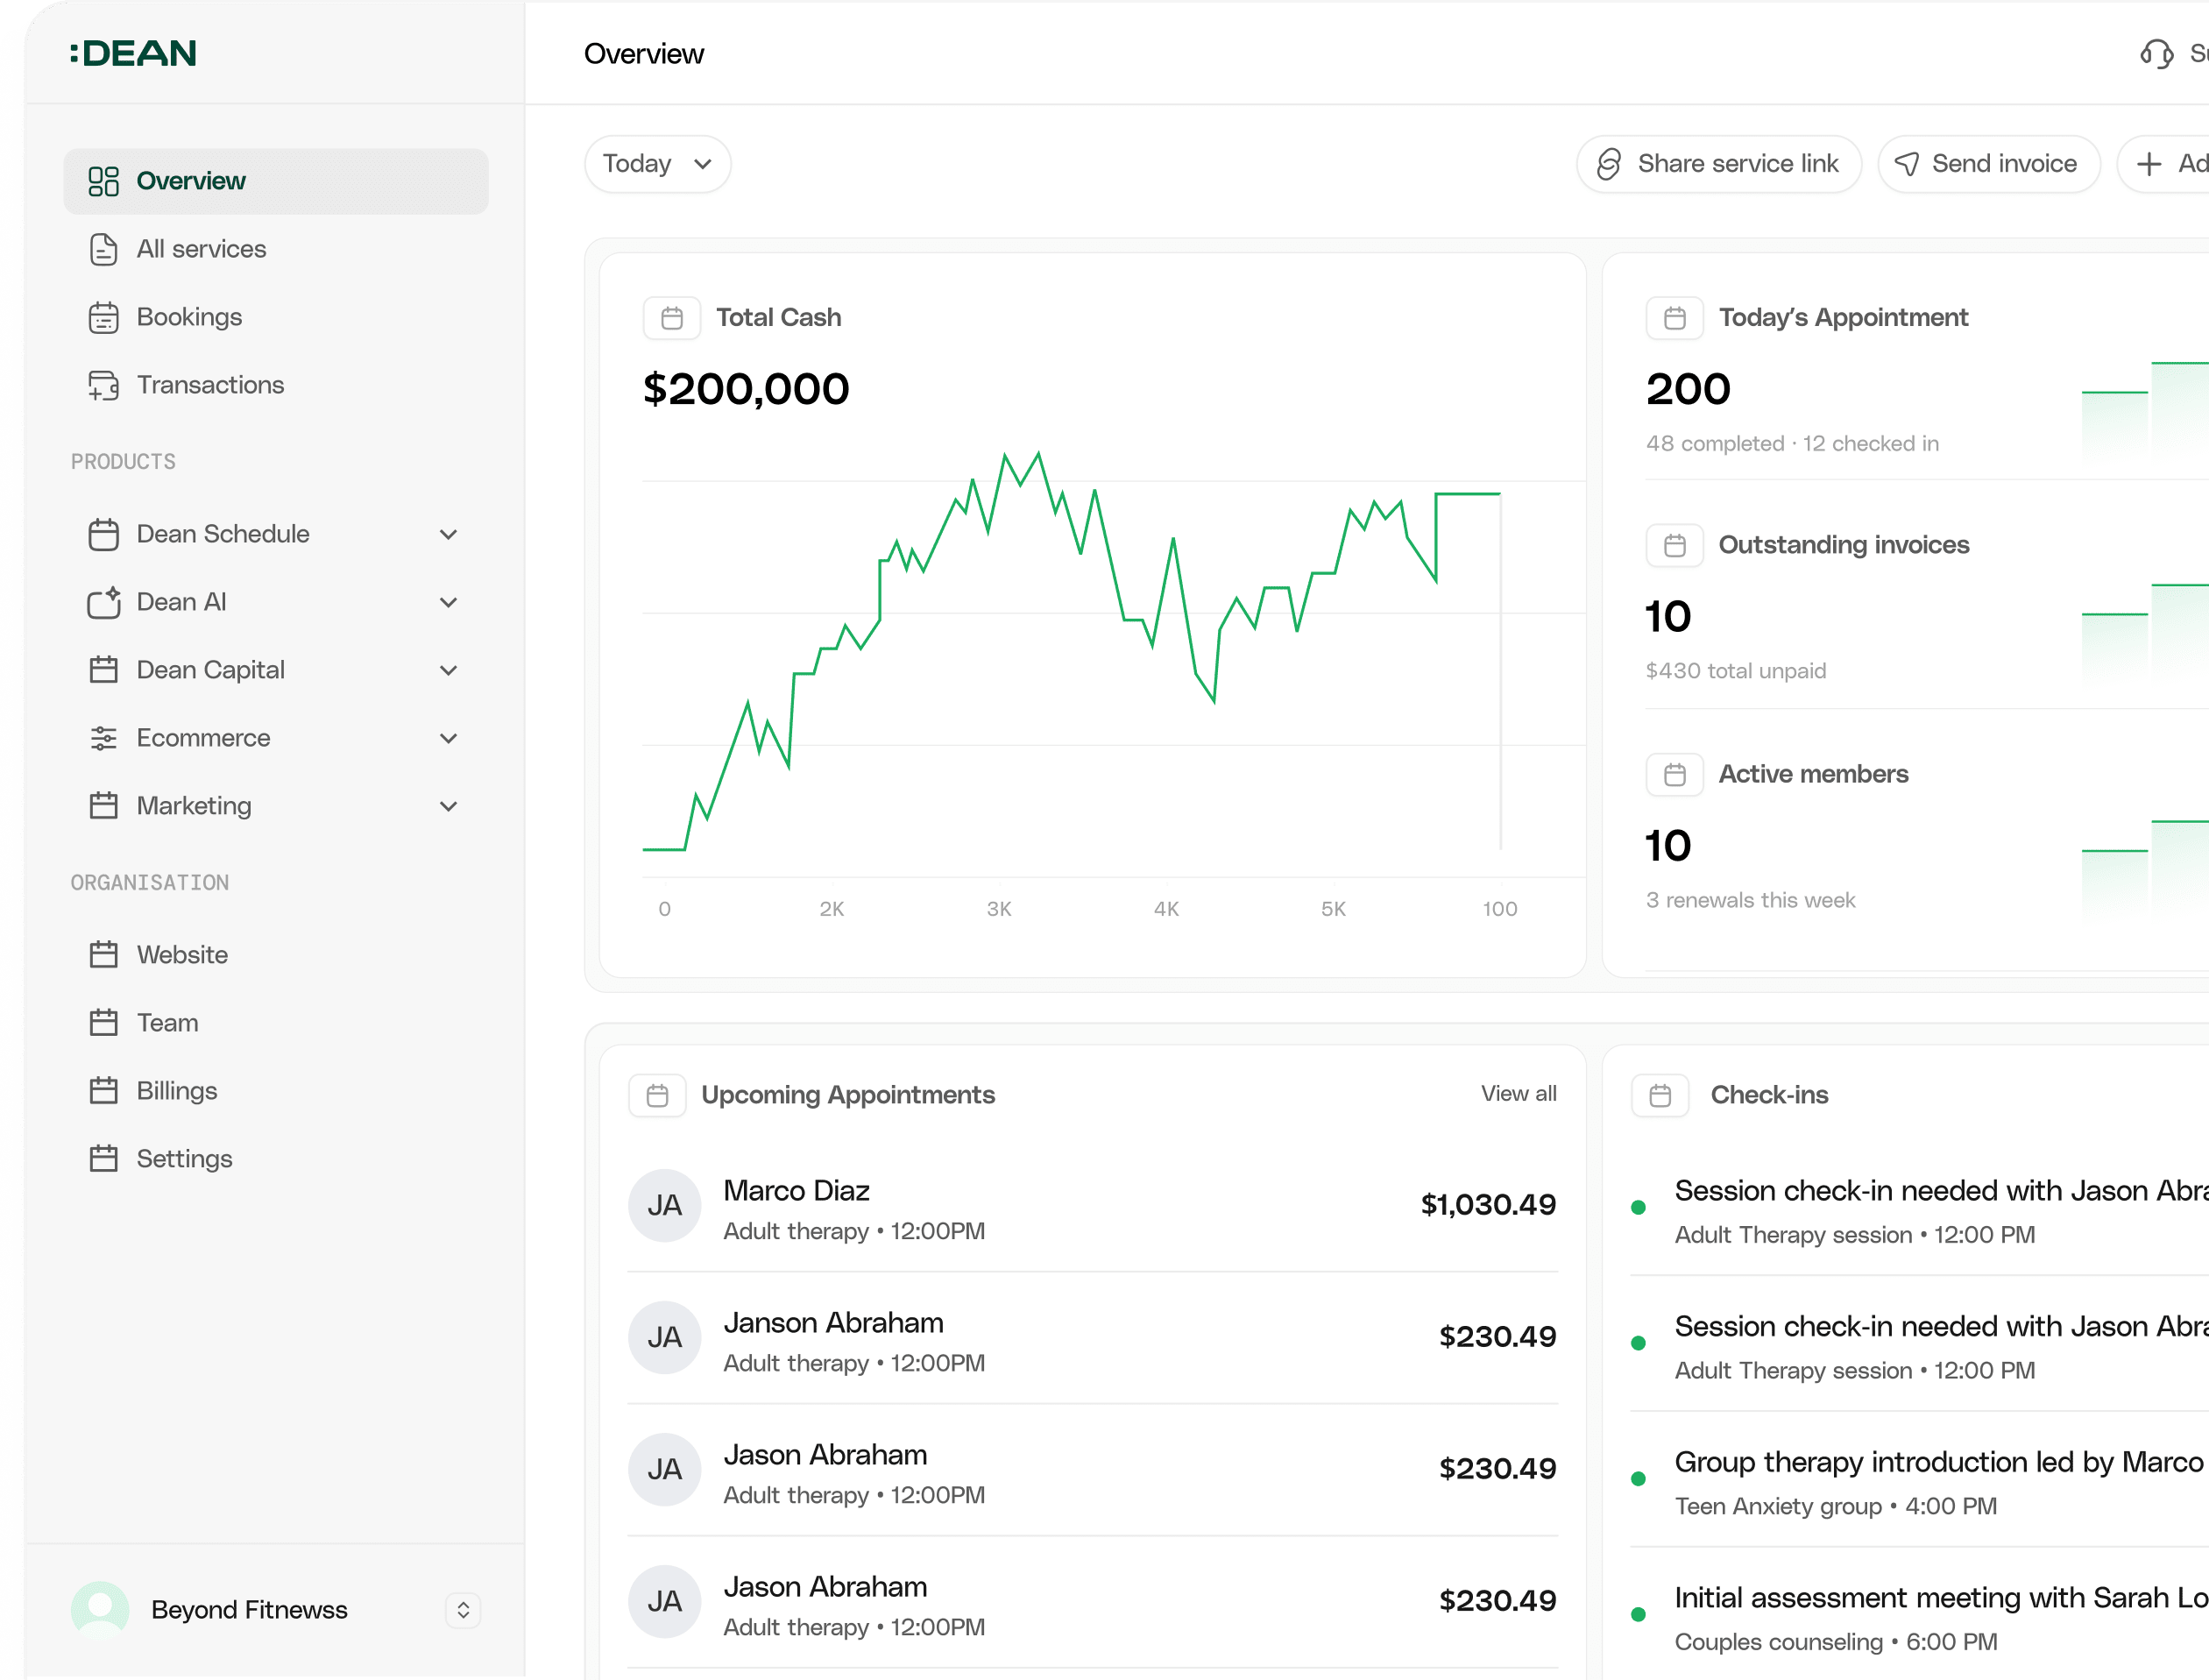The width and height of the screenshot is (2209, 1680).
Task: Open the Beyond Fitnewss organisation switcher
Action: point(463,1610)
